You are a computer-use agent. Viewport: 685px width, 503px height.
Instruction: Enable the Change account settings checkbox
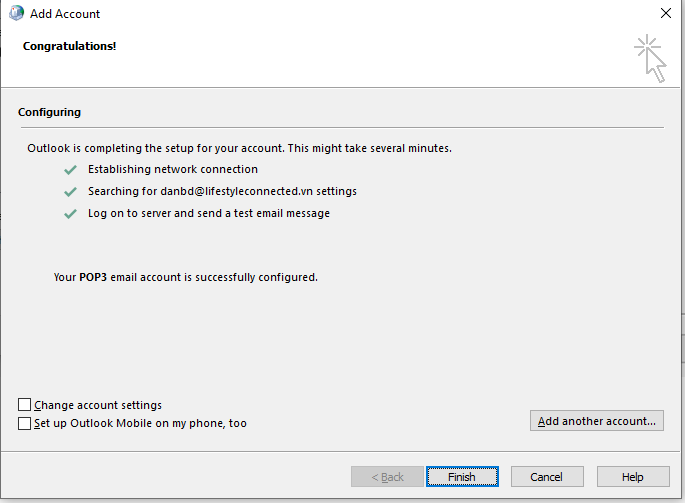tap(25, 405)
